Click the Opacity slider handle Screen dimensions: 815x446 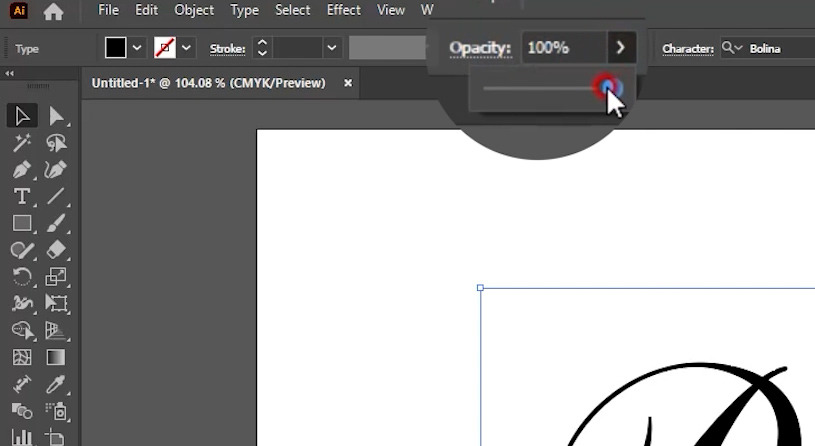click(607, 87)
